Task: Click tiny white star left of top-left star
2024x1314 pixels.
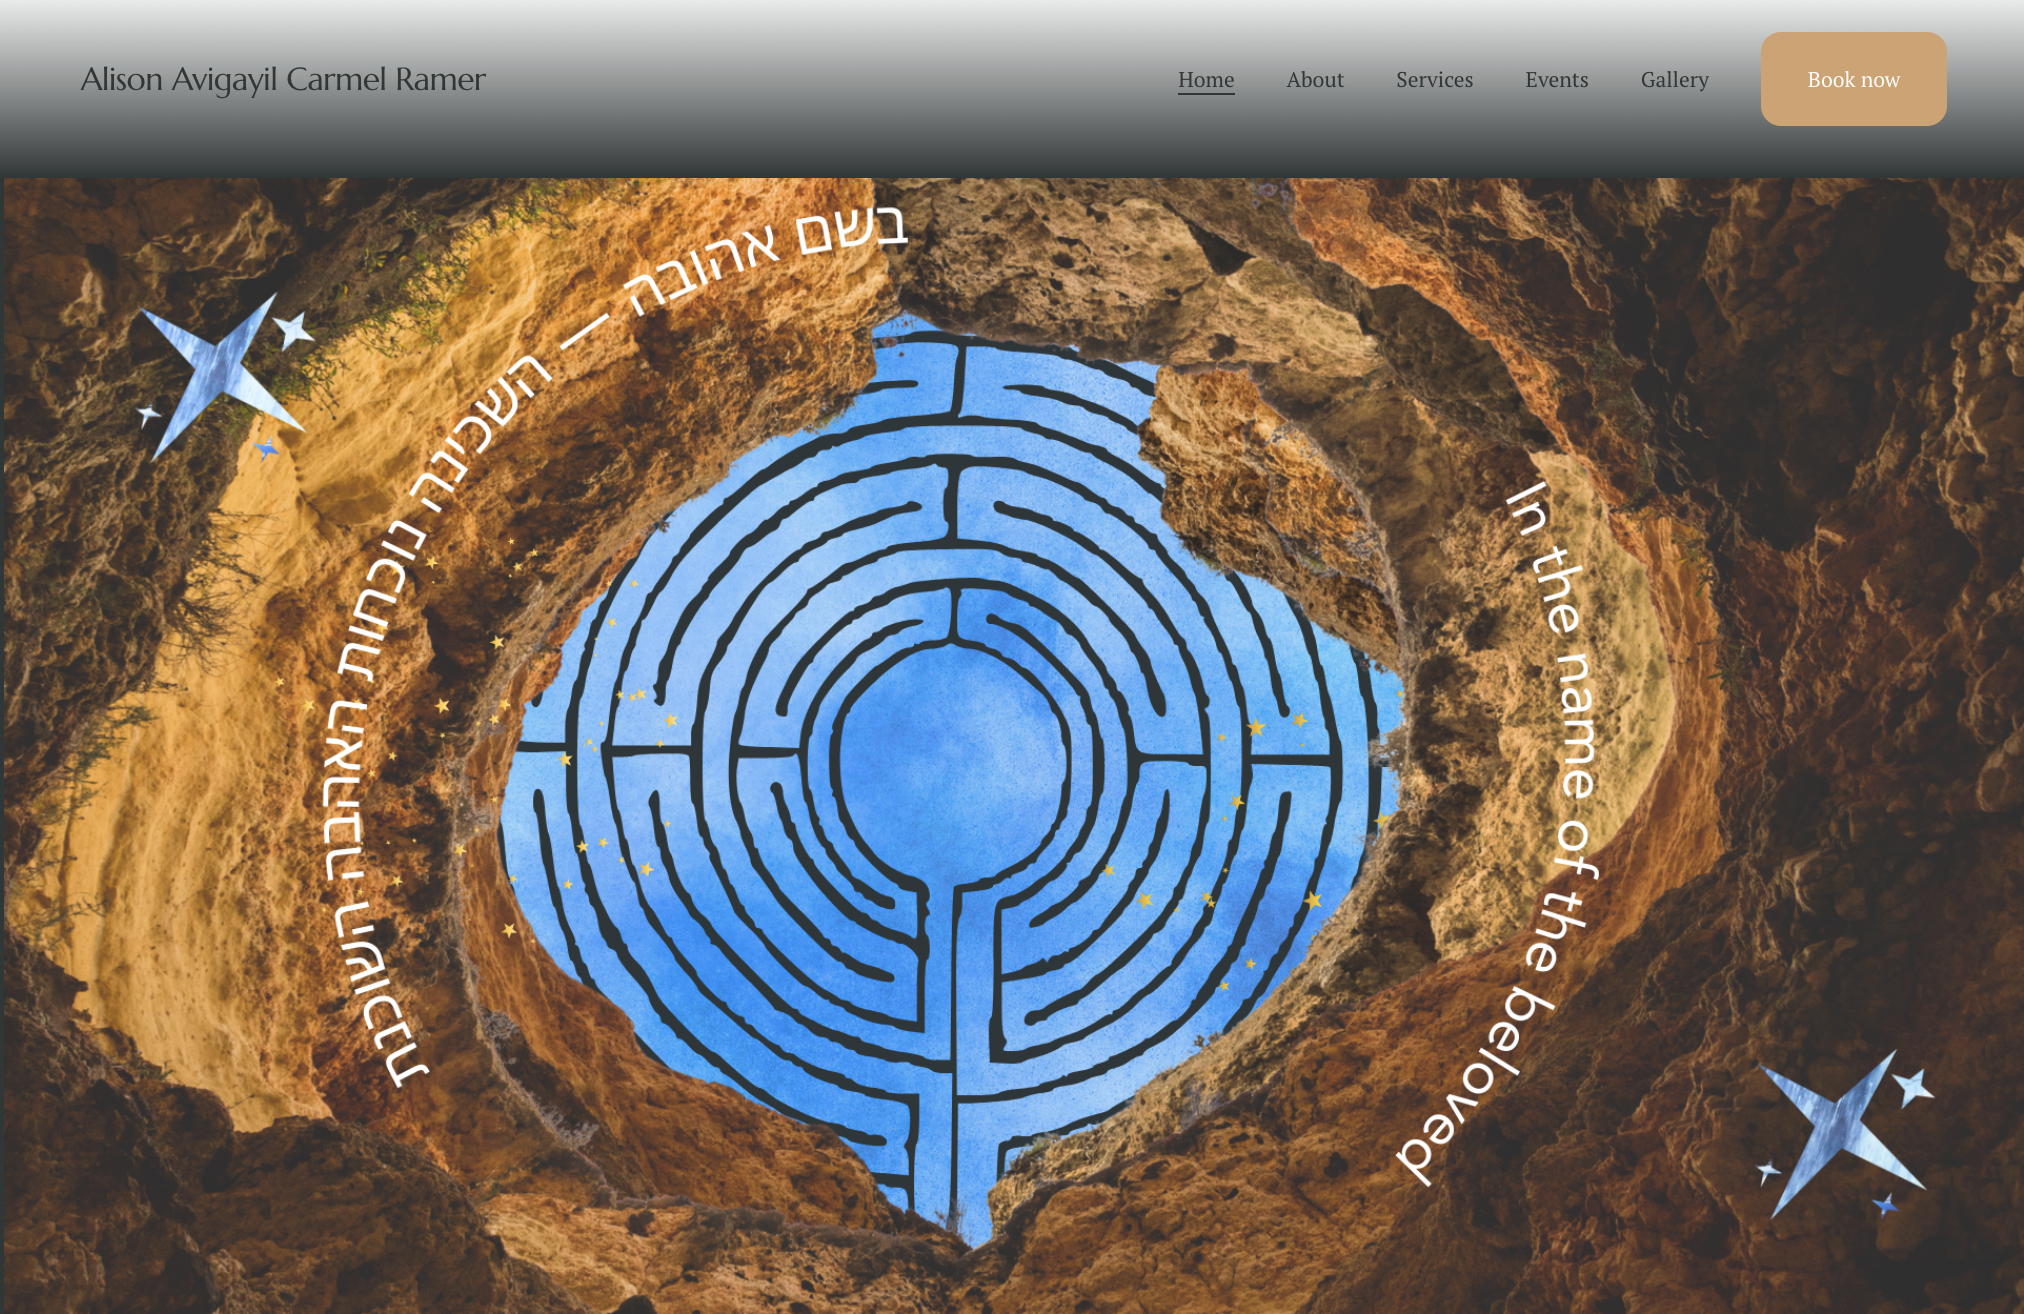Action: click(148, 413)
